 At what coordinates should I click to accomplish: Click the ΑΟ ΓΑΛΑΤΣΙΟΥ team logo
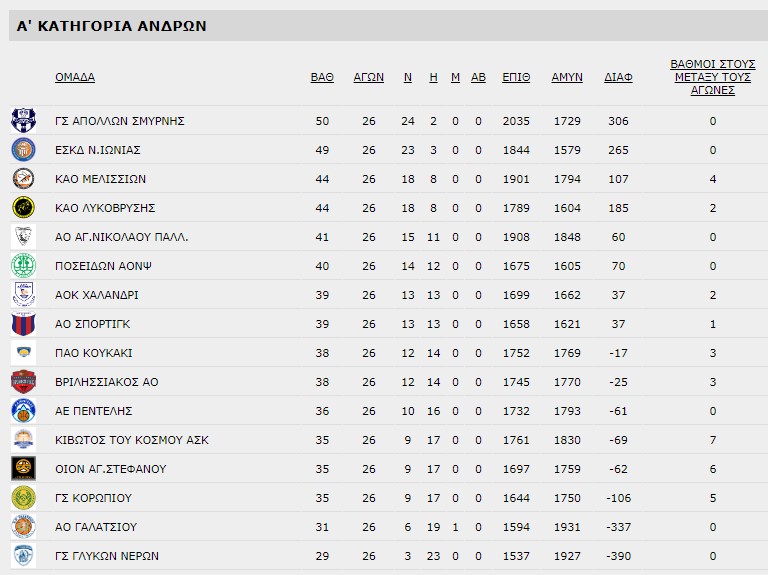pos(23,527)
